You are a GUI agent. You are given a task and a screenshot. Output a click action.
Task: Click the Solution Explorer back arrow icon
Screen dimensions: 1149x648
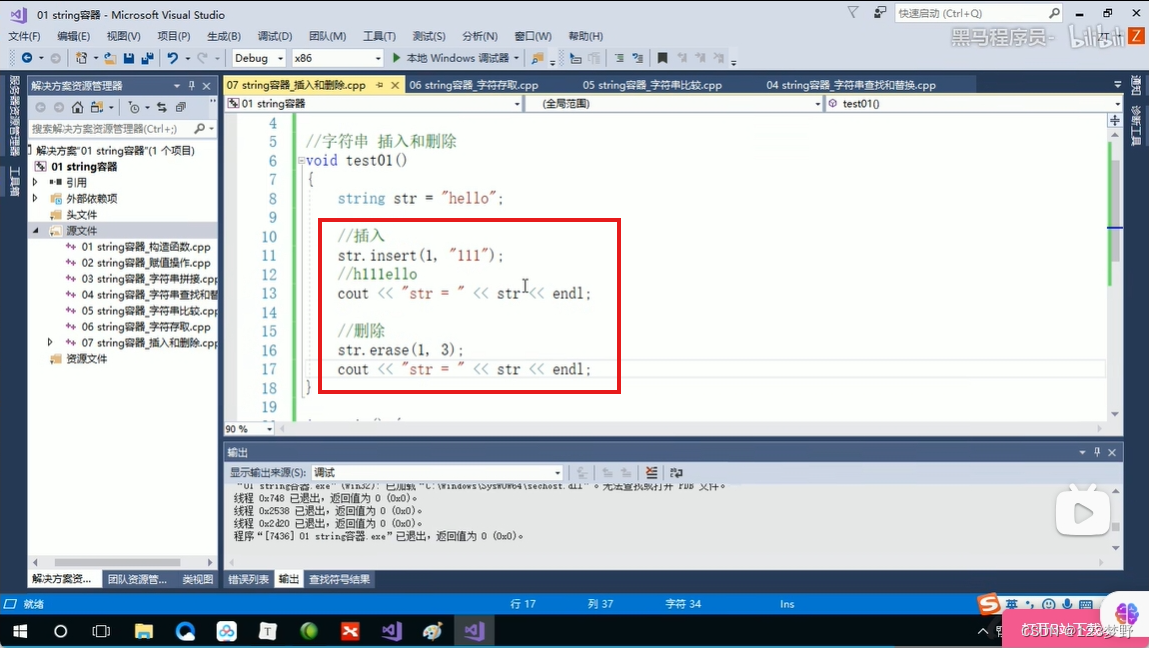coord(40,107)
